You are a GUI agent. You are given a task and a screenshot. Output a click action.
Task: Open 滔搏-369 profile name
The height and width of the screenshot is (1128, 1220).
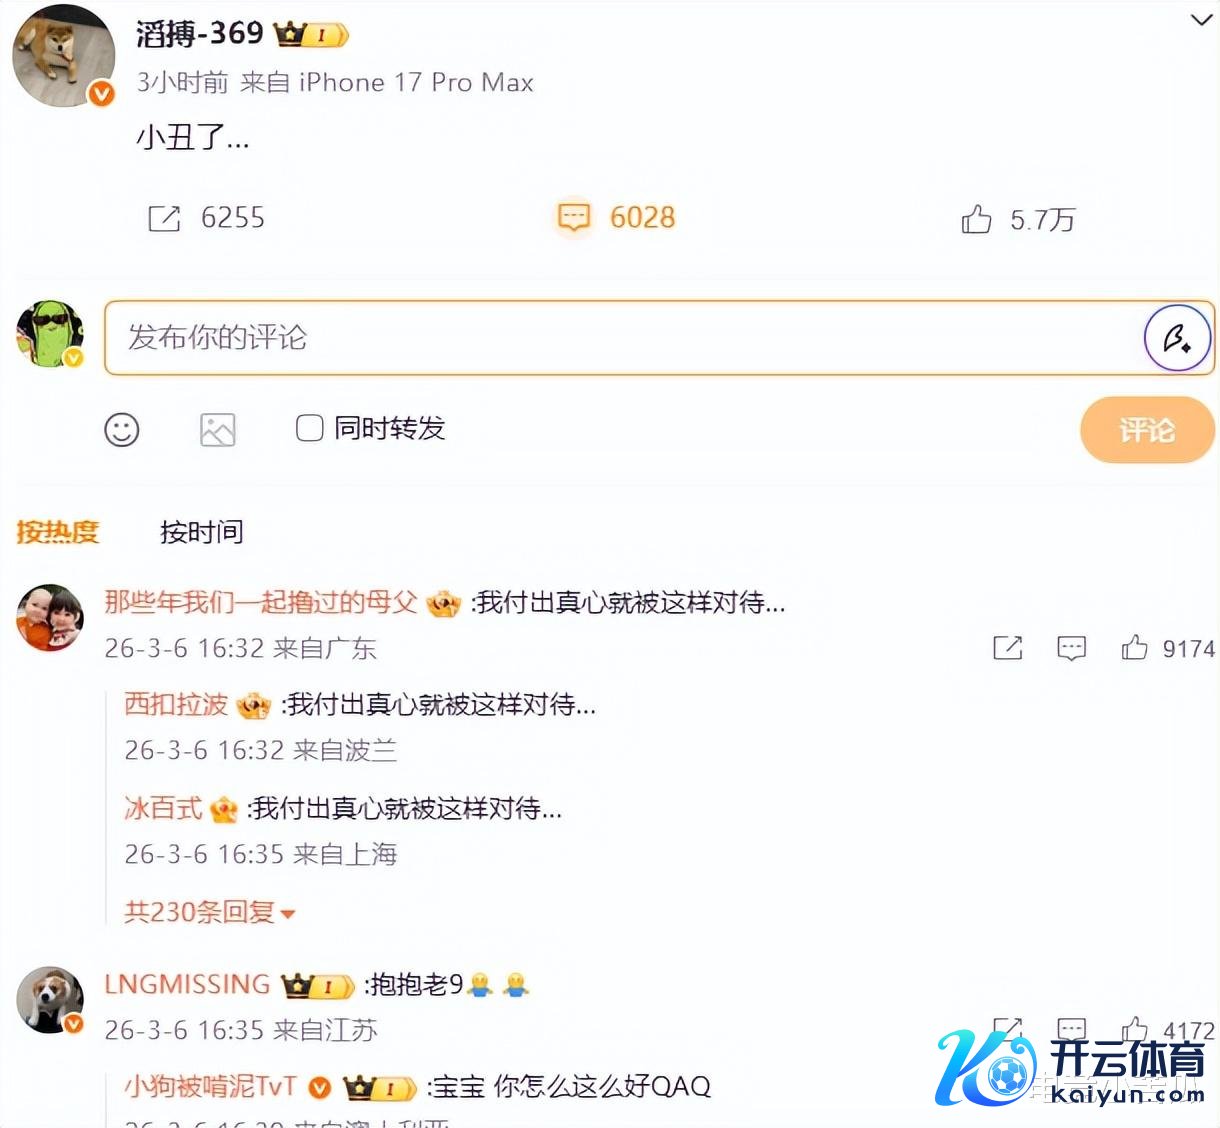pos(200,34)
